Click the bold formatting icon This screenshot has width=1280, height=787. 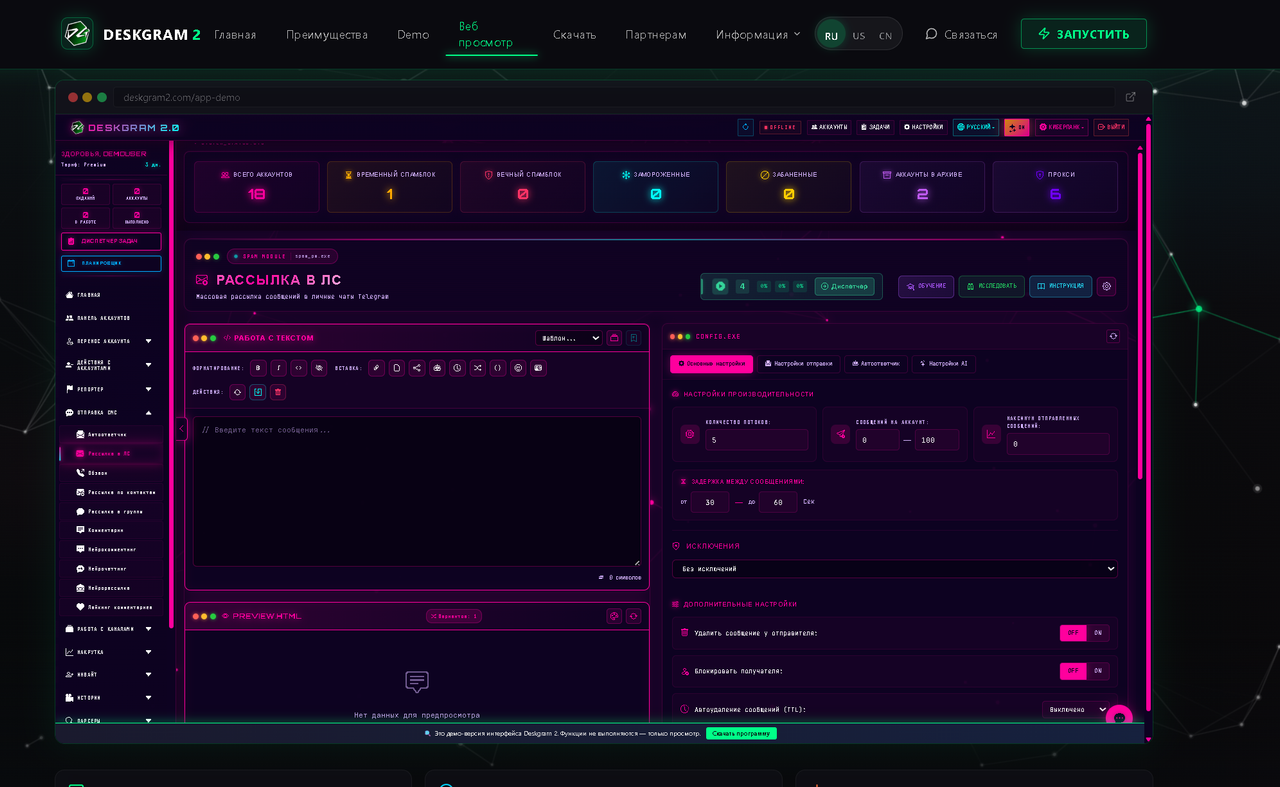pyautogui.click(x=258, y=368)
